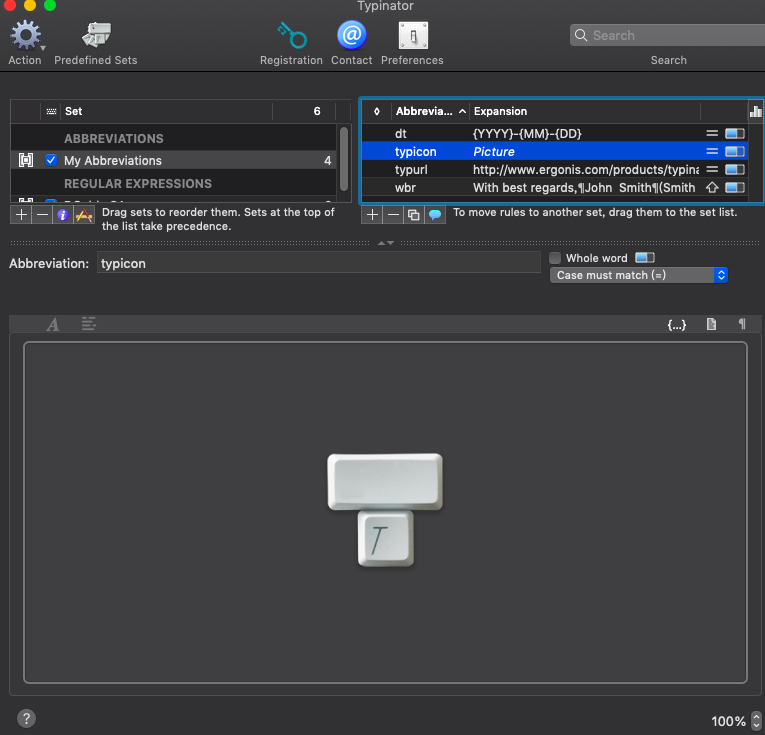Screen dimensions: 765x735
Task: Click the green zoom window button
Action: [x=50, y=5]
